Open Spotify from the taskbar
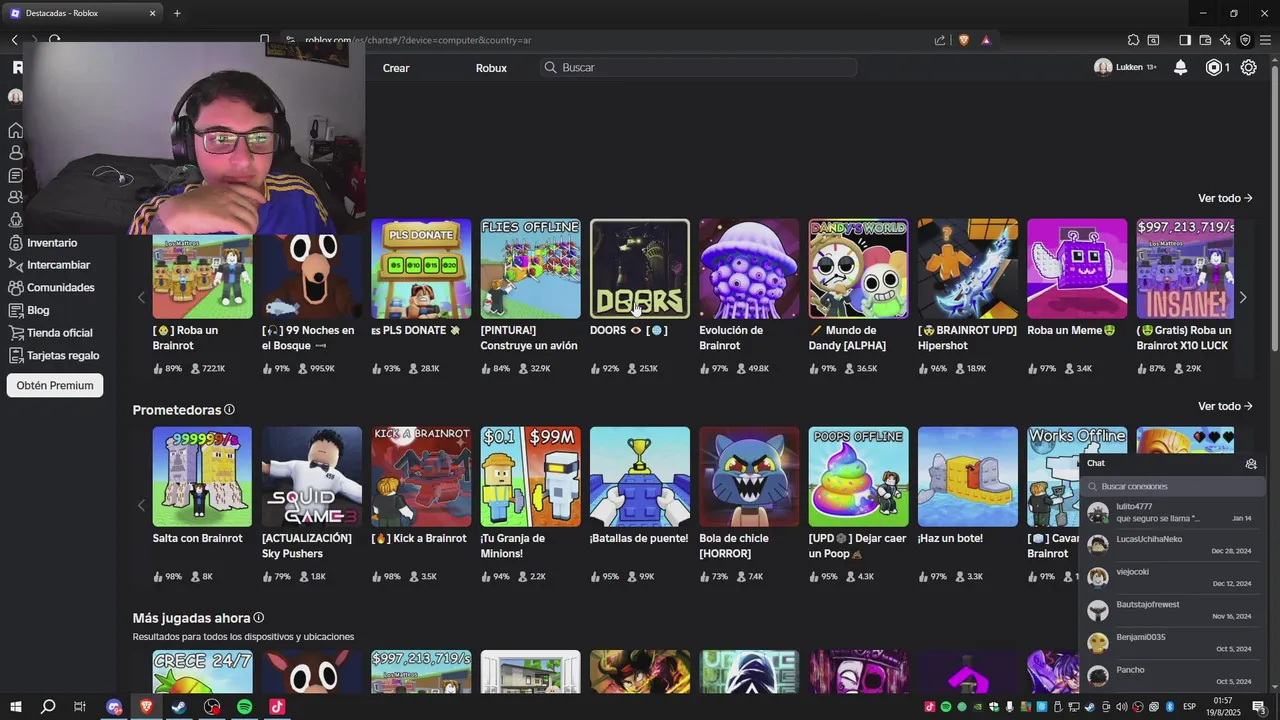1280x720 pixels. pos(245,707)
